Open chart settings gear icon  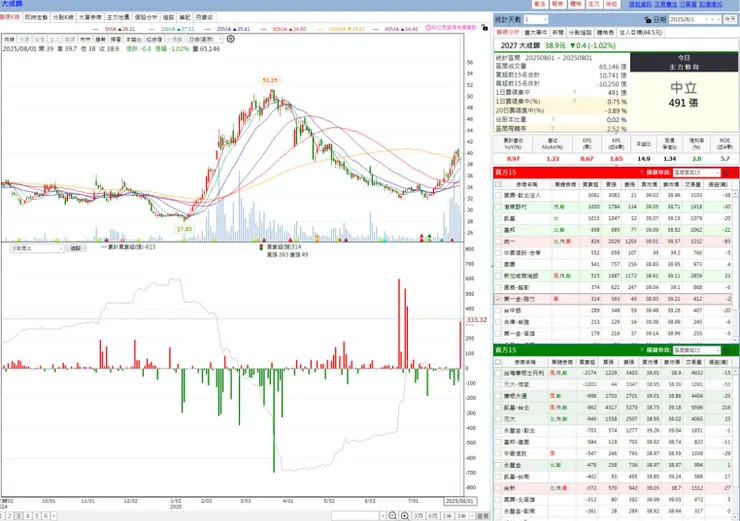click(230, 39)
